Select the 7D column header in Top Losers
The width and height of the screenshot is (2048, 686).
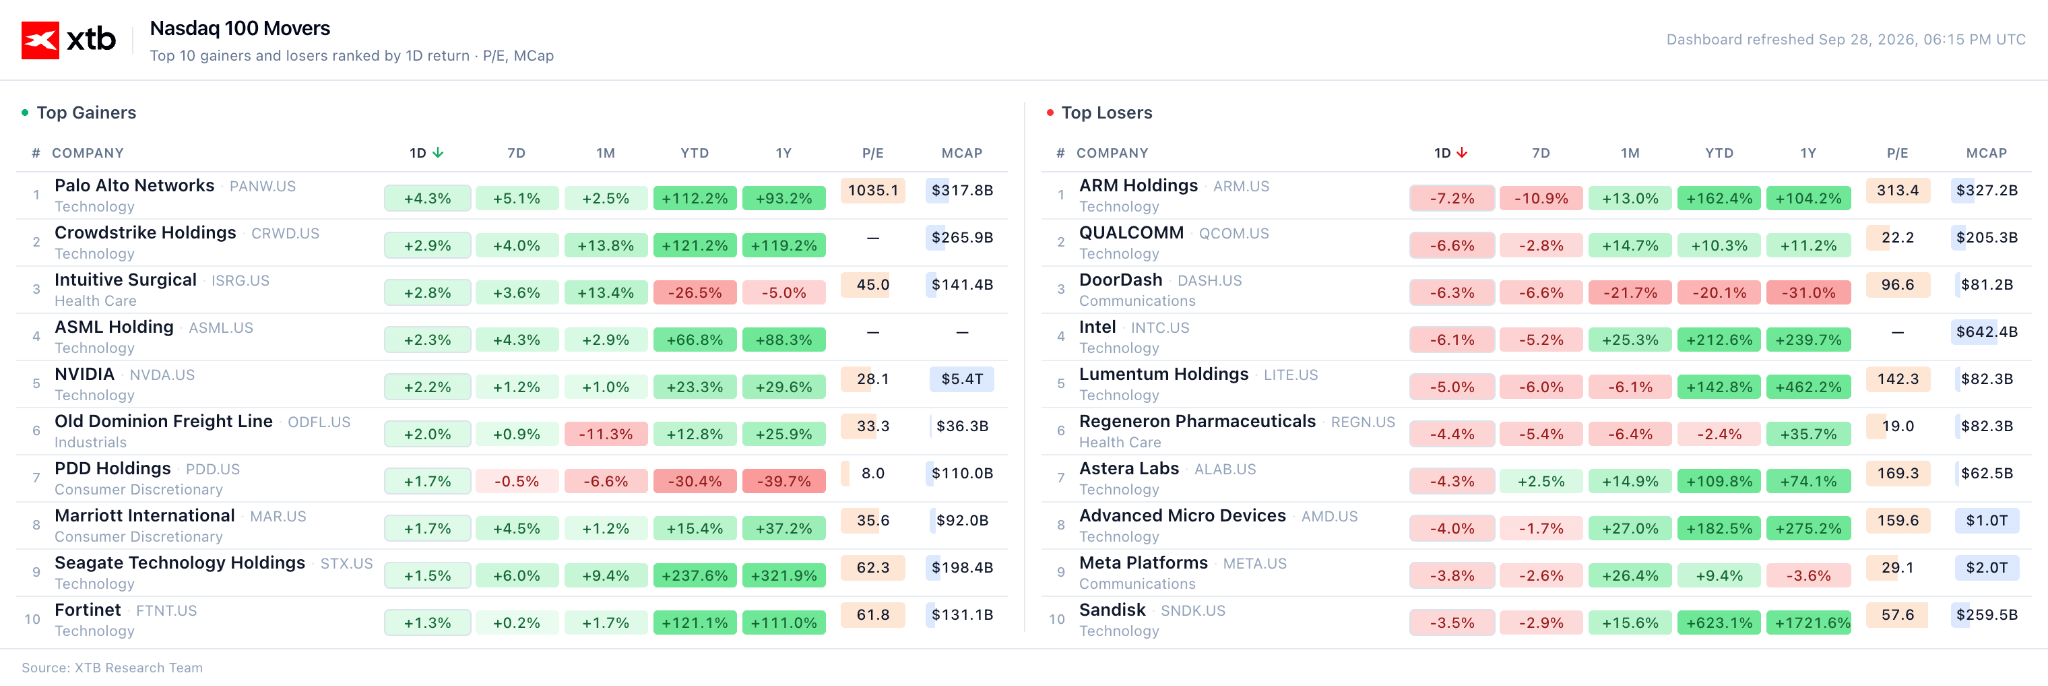tap(1541, 153)
